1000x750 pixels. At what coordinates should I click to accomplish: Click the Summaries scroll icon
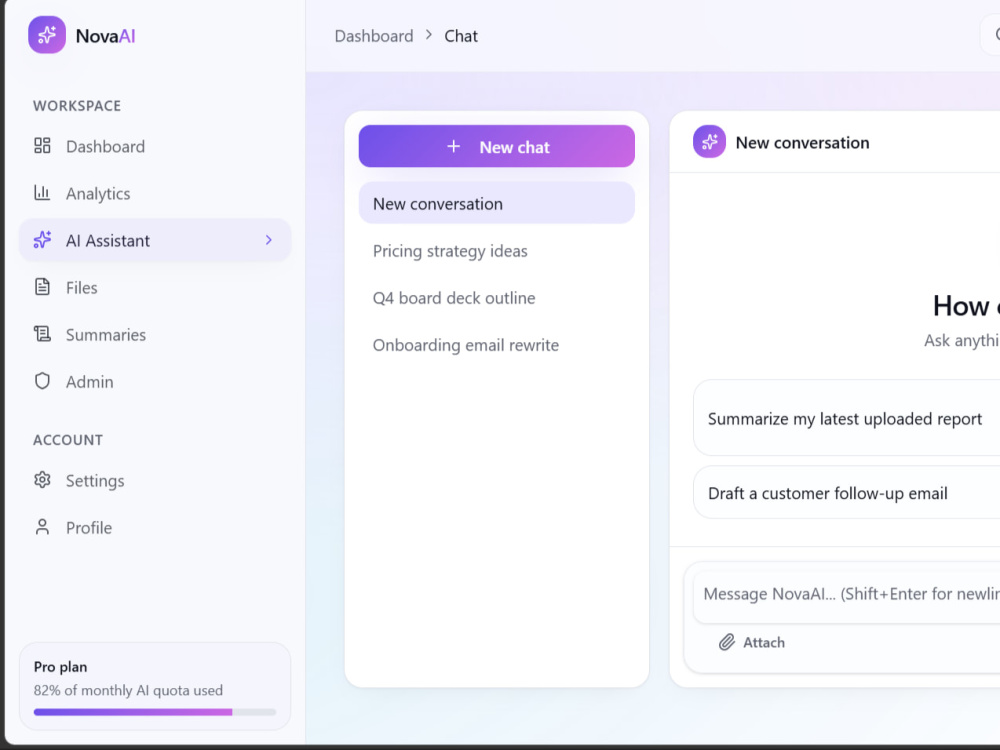[x=42, y=334]
